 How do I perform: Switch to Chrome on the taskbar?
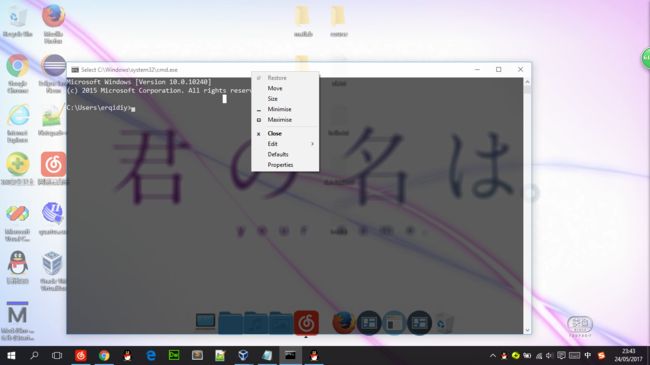coord(104,355)
